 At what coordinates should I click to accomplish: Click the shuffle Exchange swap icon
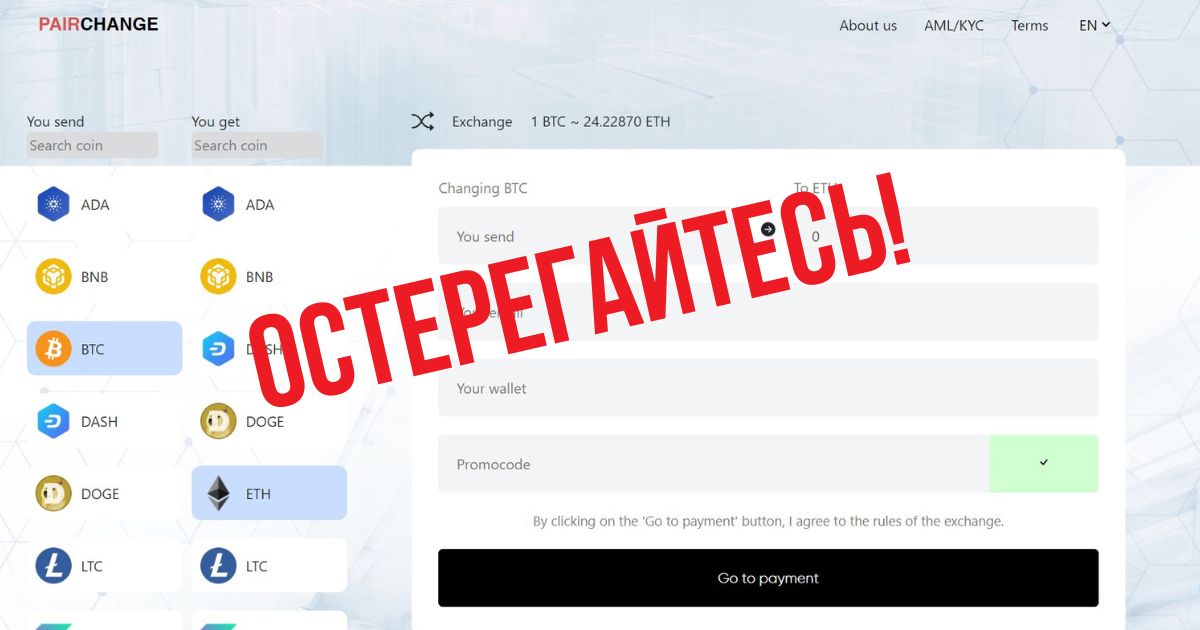(422, 122)
